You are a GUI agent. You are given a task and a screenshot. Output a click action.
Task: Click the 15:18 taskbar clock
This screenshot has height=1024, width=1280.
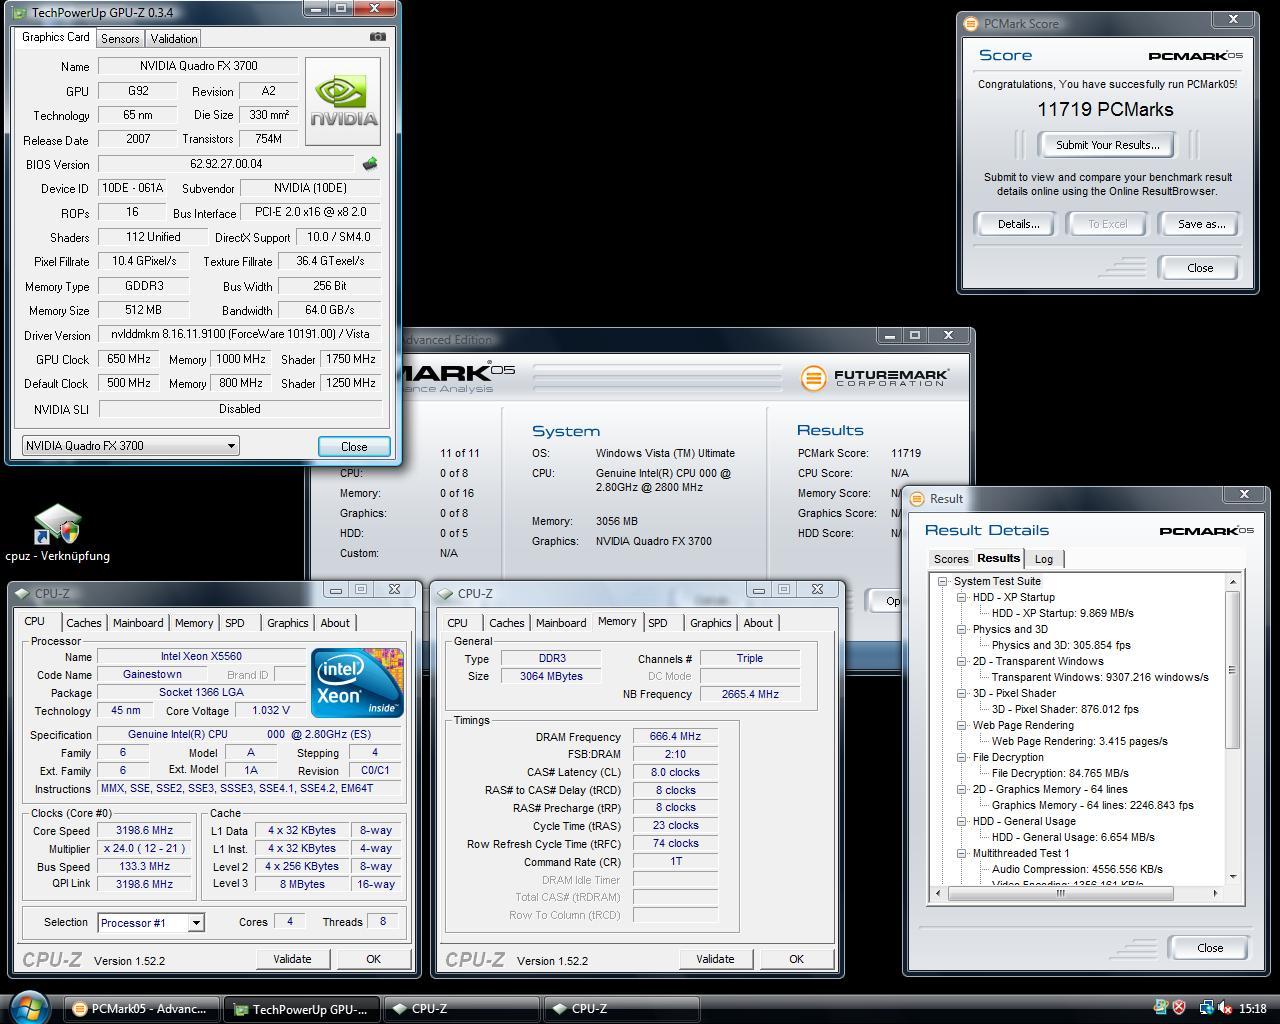pos(1252,1009)
